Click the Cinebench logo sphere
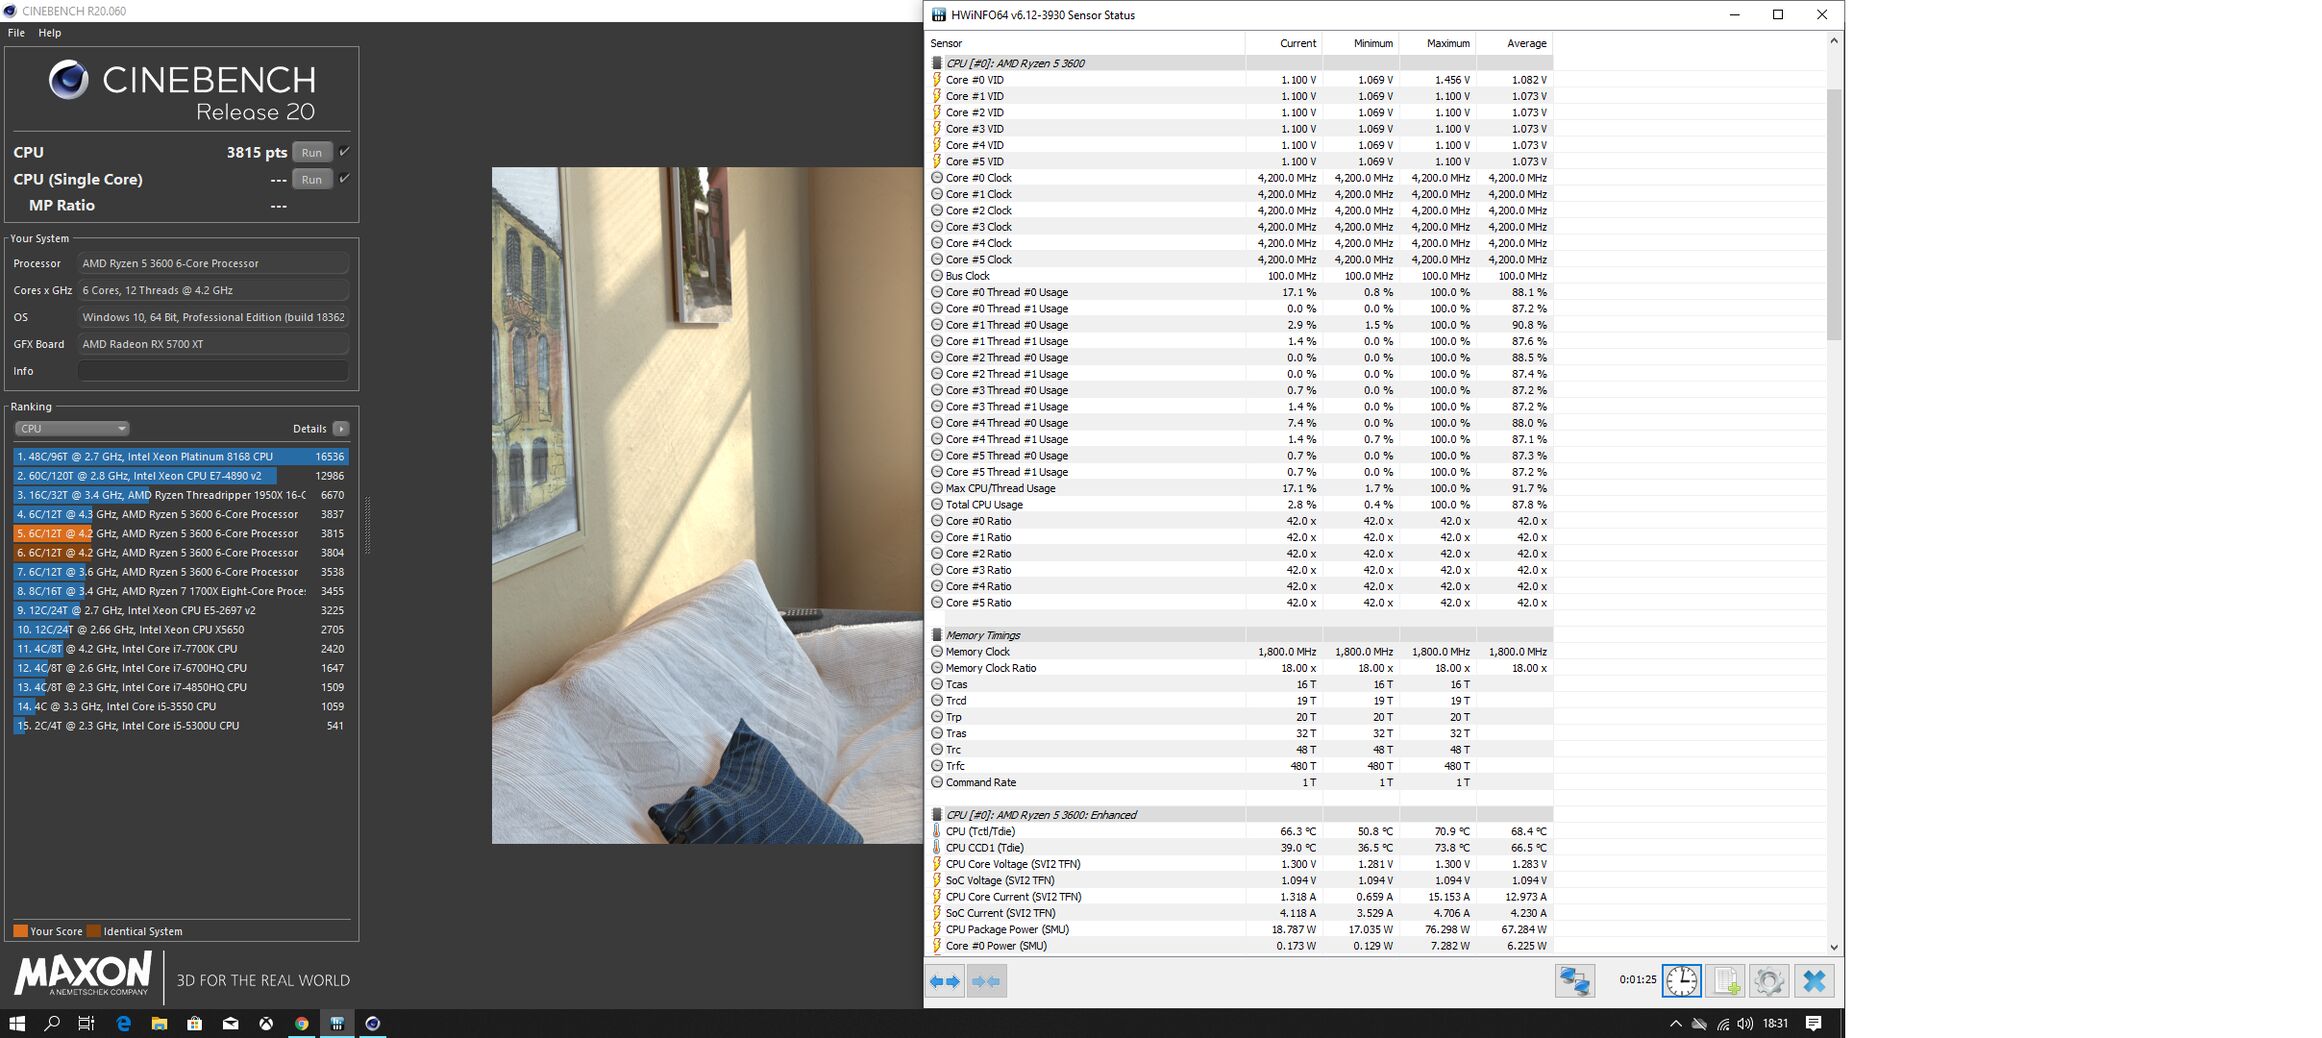Image resolution: width=2322 pixels, height=1038 pixels. [69, 79]
